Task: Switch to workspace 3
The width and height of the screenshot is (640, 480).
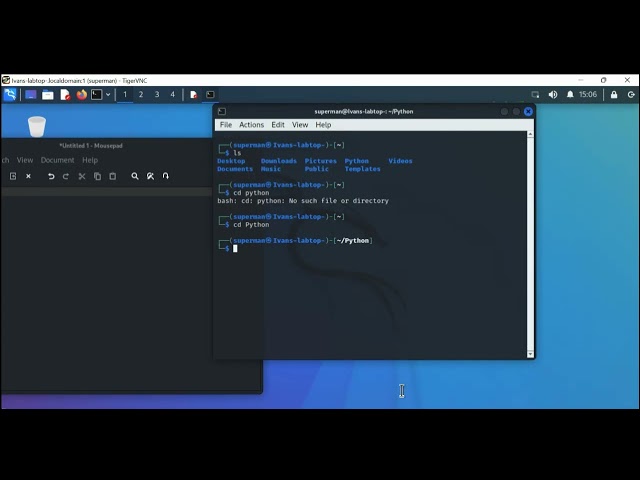Action: [157, 95]
